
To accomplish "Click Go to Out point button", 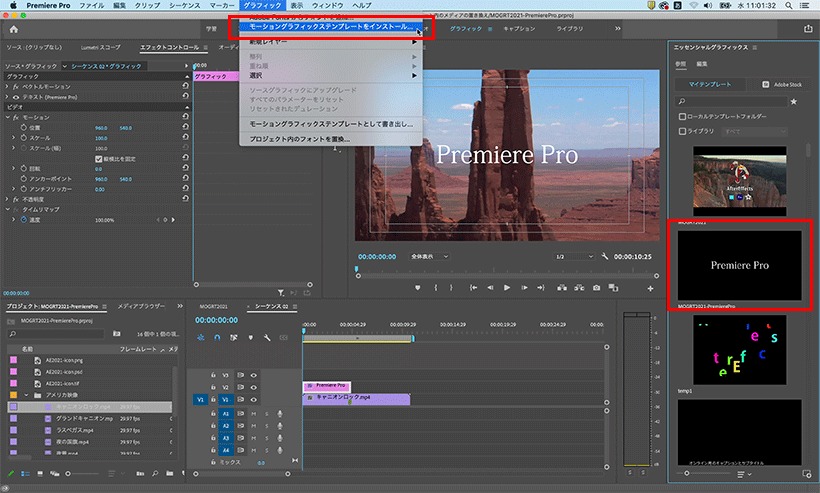I will click(541, 288).
